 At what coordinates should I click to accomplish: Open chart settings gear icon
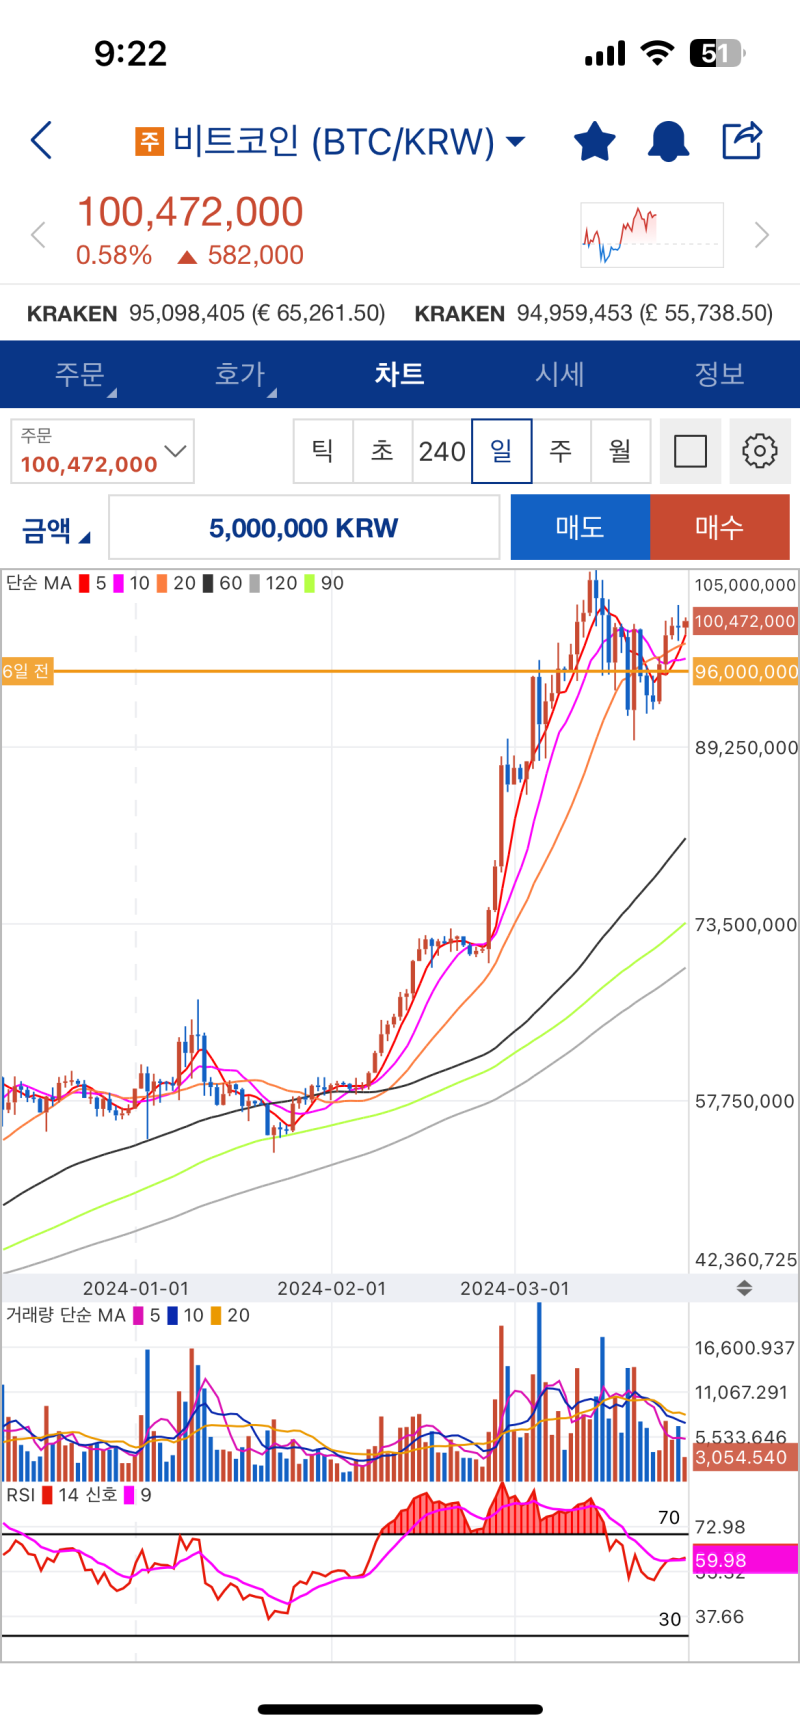point(760,451)
